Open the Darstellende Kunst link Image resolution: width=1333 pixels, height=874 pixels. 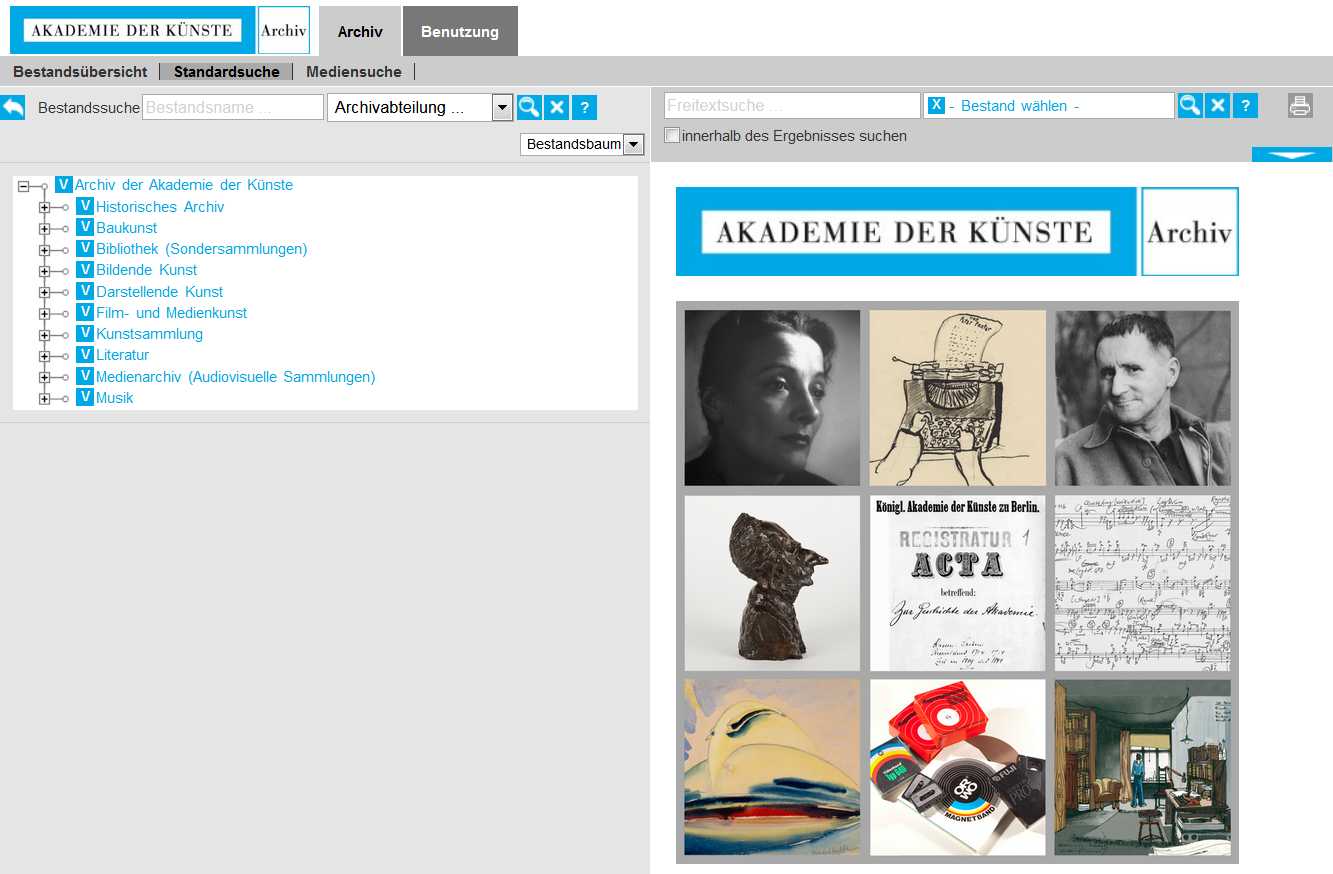coord(160,292)
